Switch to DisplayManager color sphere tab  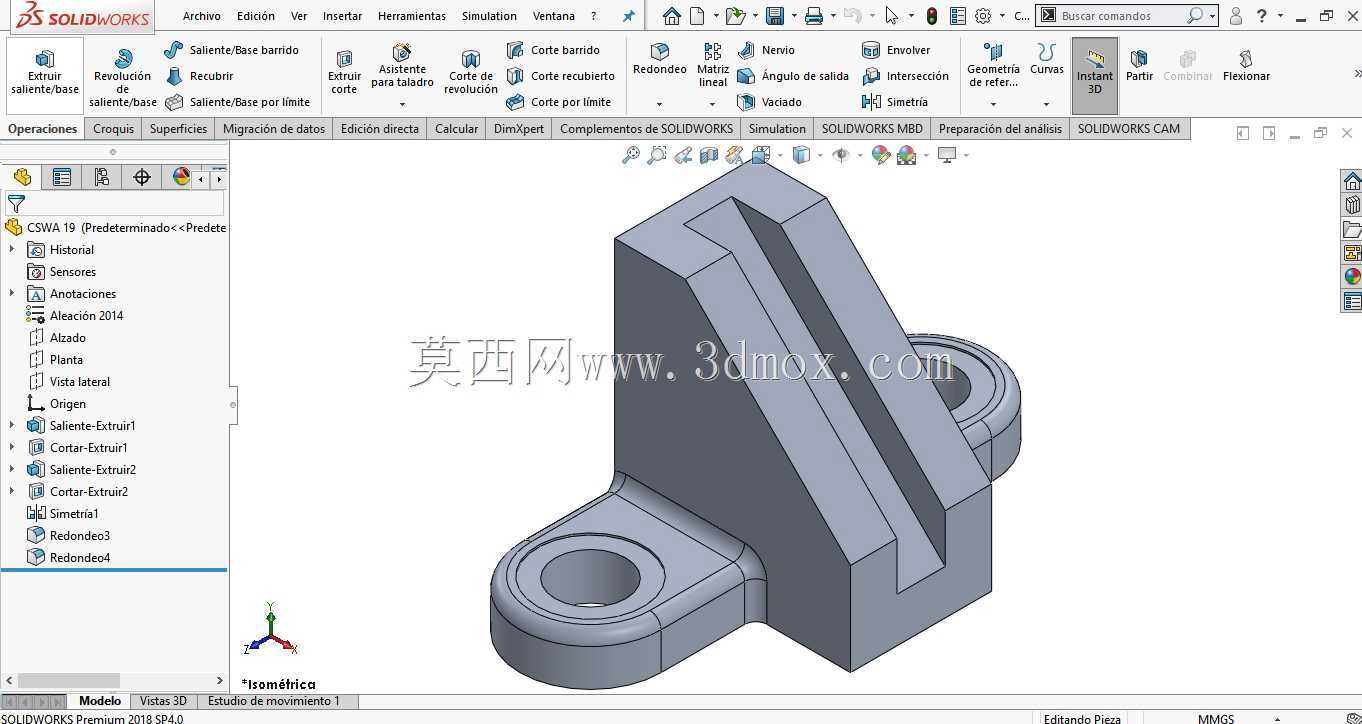181,177
